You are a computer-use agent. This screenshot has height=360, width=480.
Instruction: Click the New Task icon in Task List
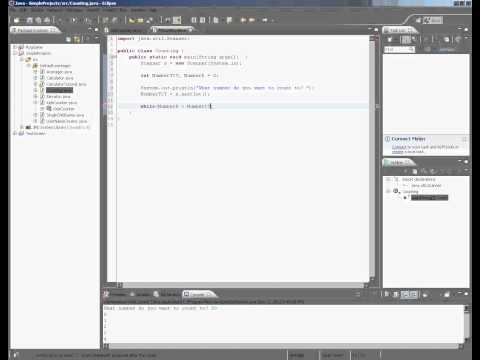tap(389, 40)
